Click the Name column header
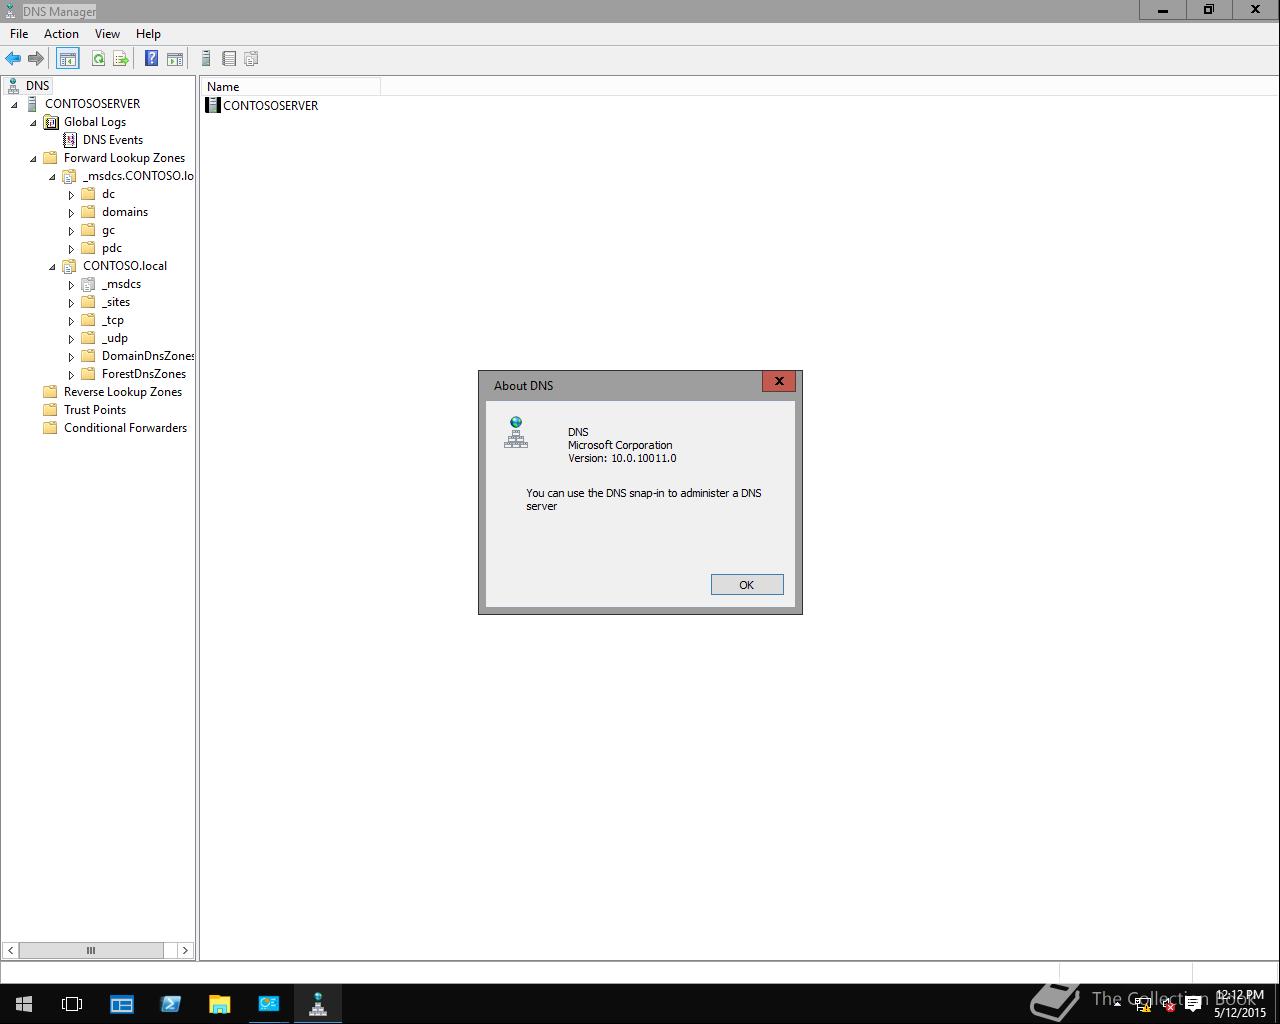 click(290, 87)
